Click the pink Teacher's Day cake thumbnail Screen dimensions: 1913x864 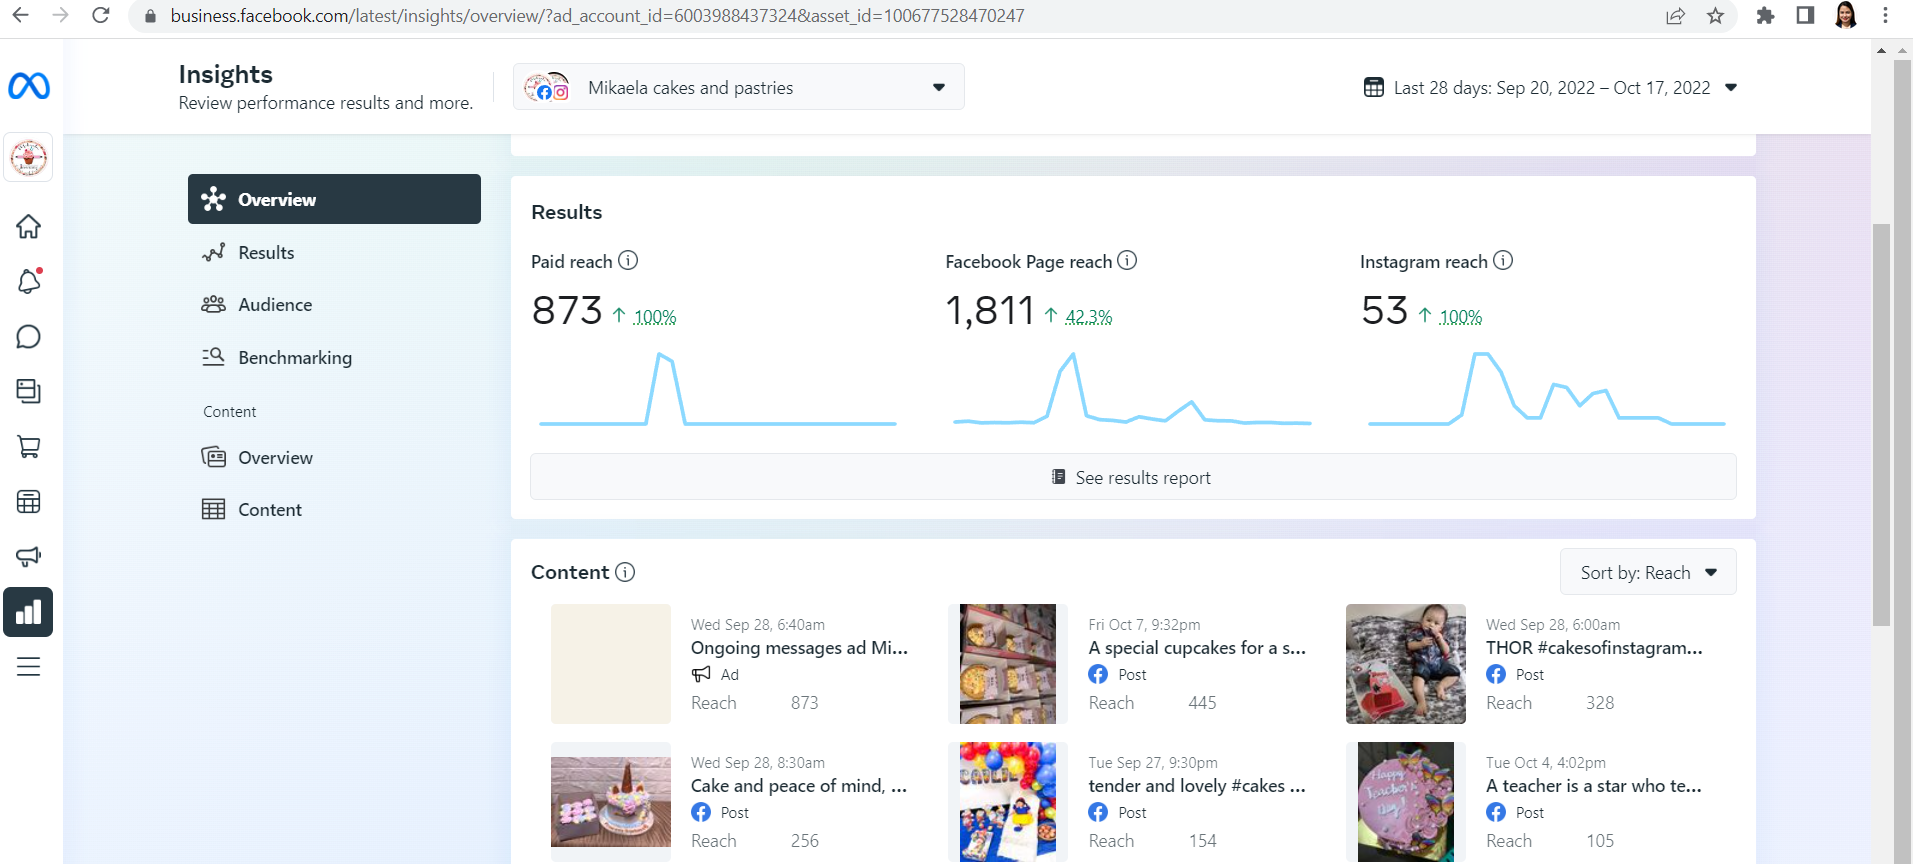(x=1406, y=802)
